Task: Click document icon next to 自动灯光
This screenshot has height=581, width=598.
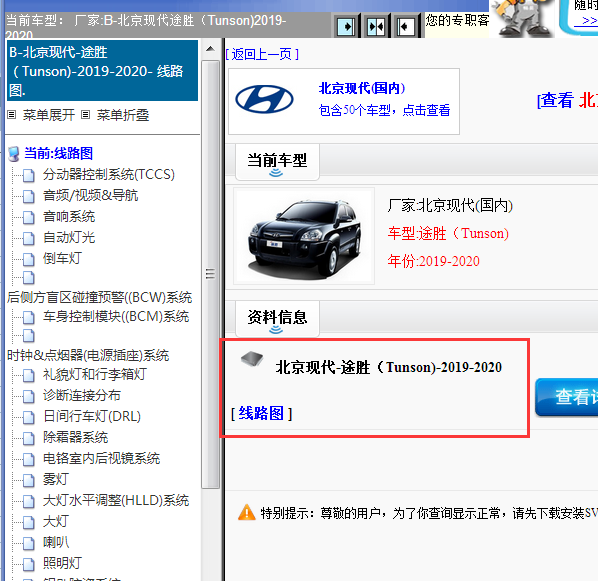Action: (29, 238)
